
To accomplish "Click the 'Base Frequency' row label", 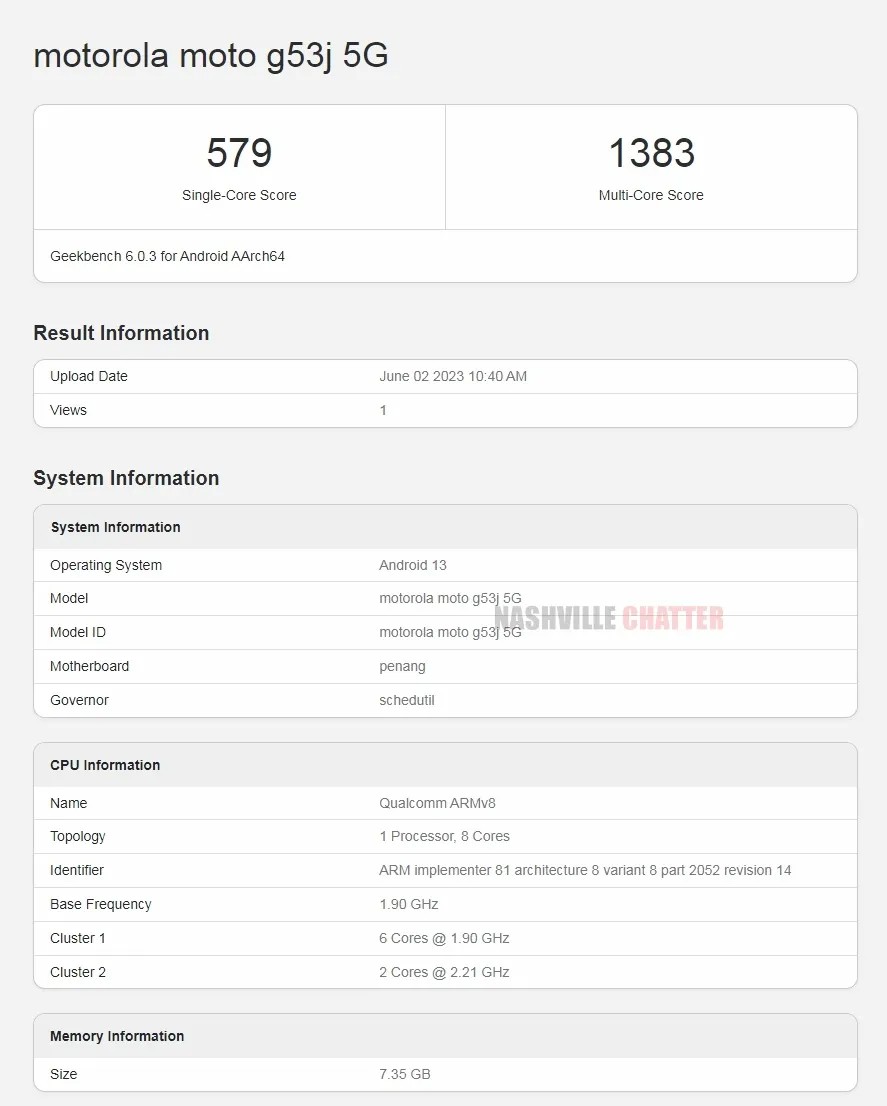I will pos(101,904).
